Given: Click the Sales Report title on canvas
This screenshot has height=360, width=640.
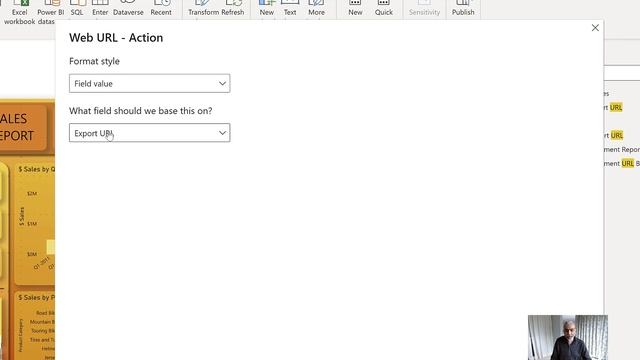Looking at the screenshot, I should point(17,127).
